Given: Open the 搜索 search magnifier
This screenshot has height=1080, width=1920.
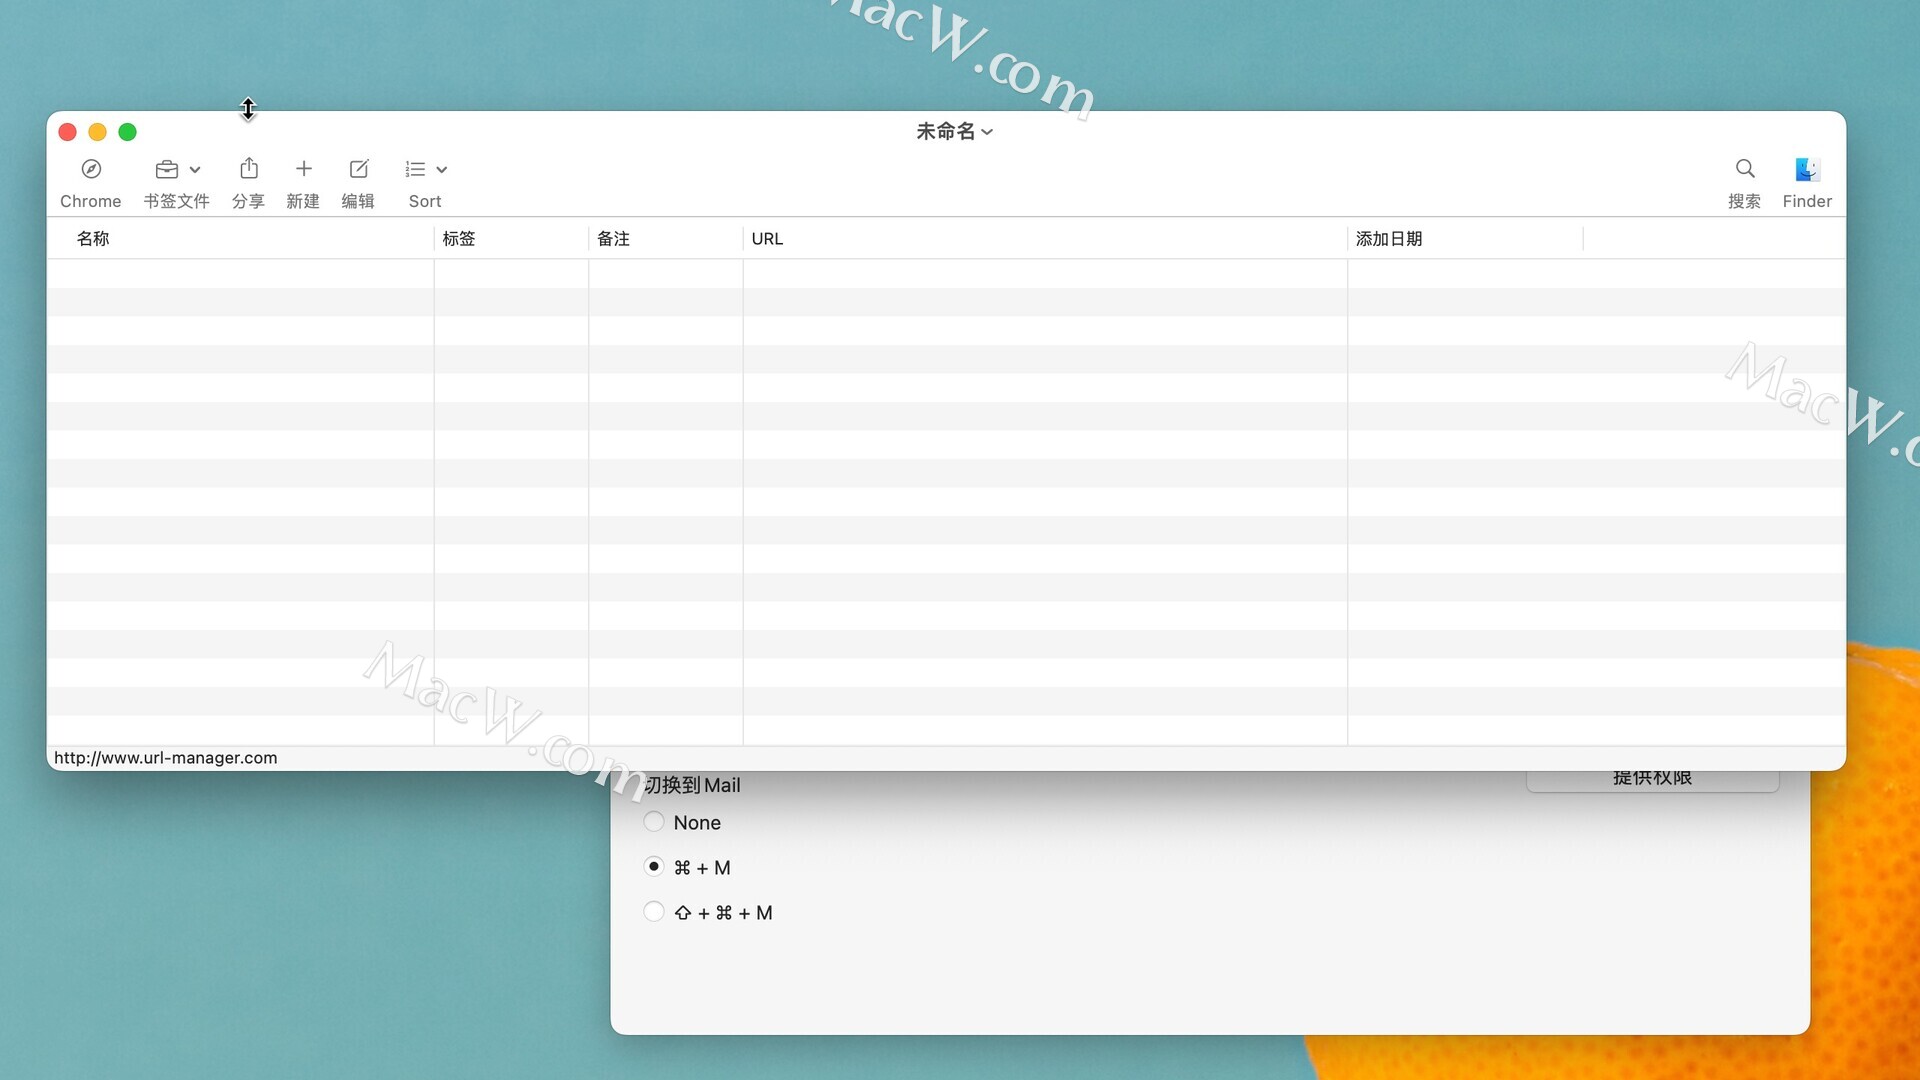Looking at the screenshot, I should pos(1745,168).
